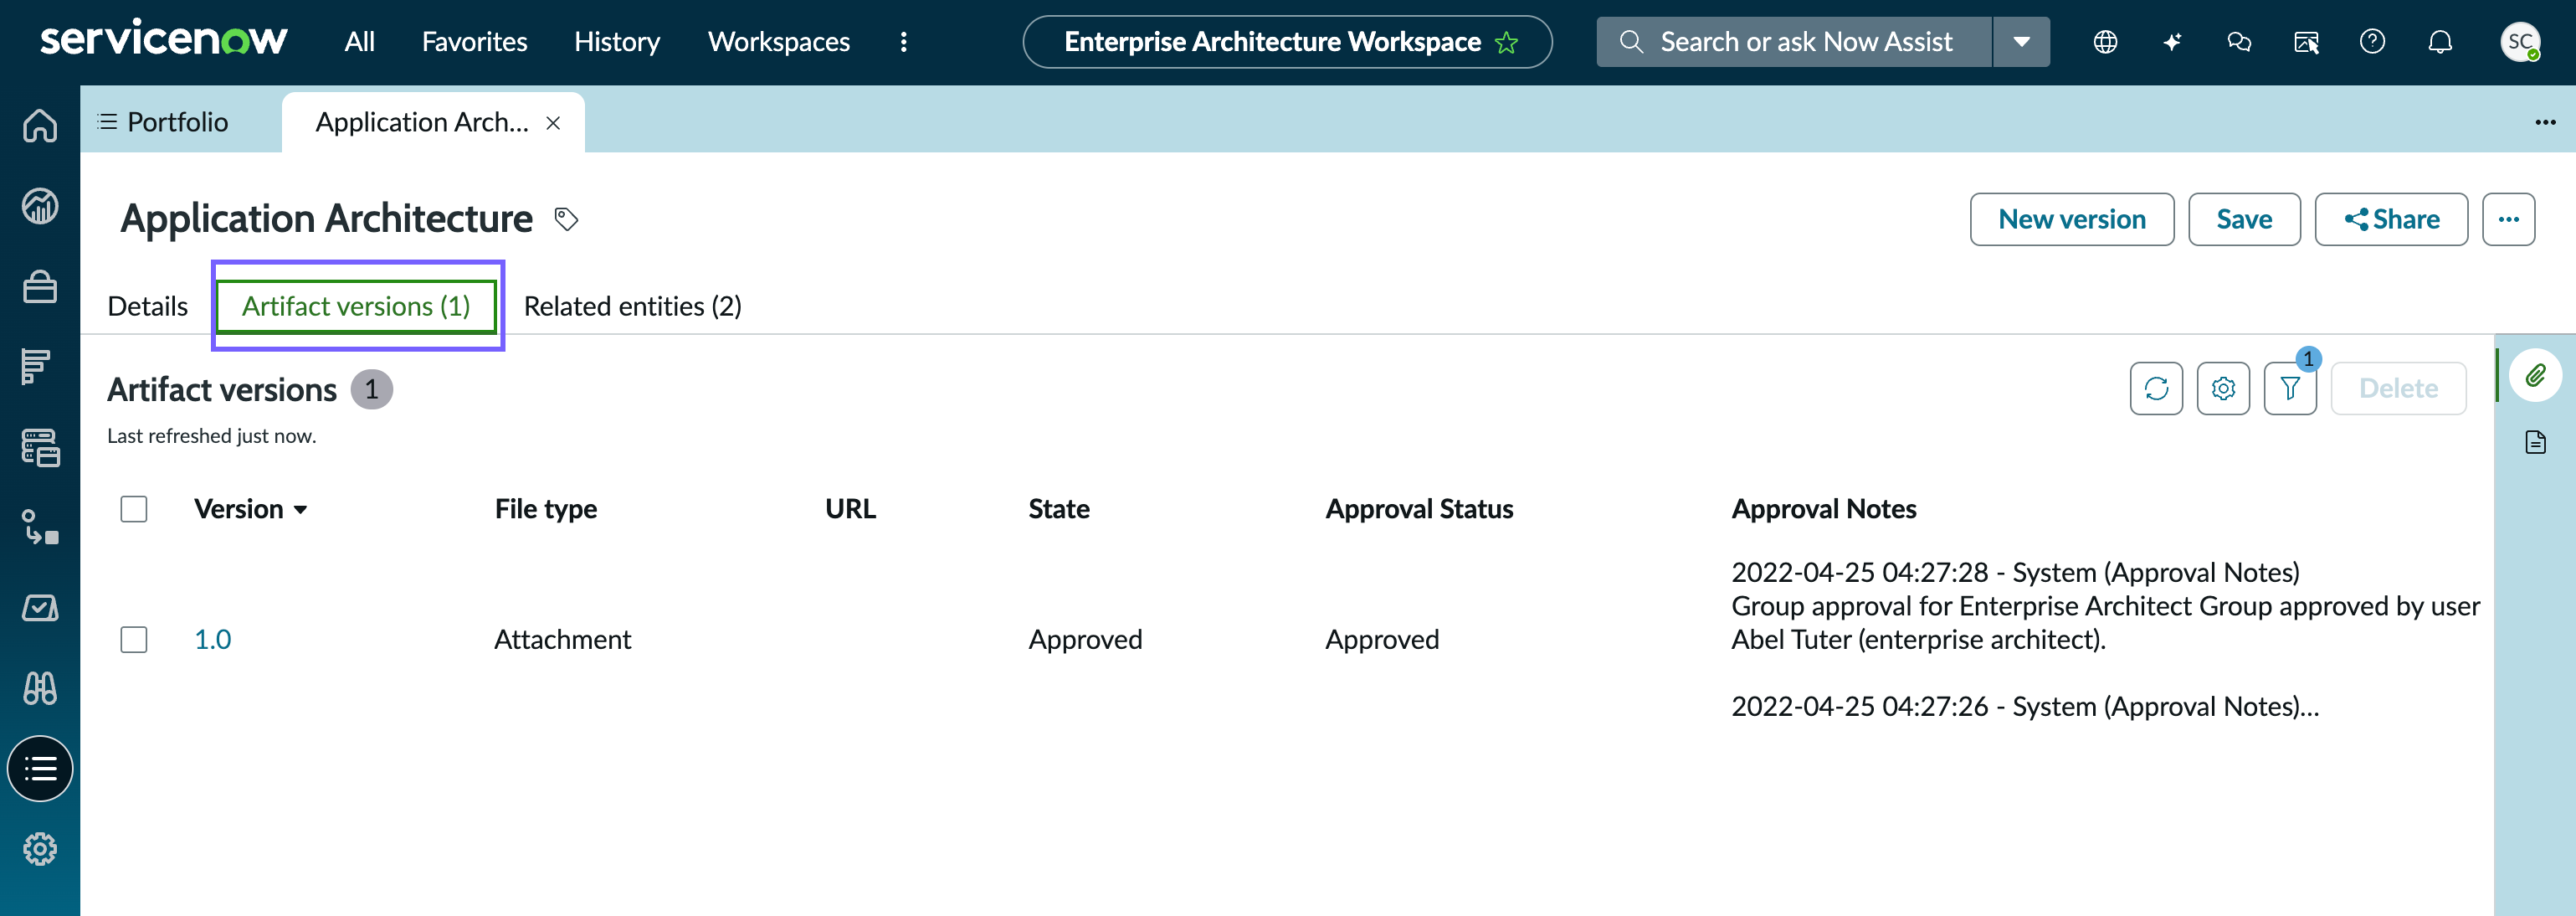Expand the search scope dropdown arrow
This screenshot has width=2576, height=916.
2021,42
